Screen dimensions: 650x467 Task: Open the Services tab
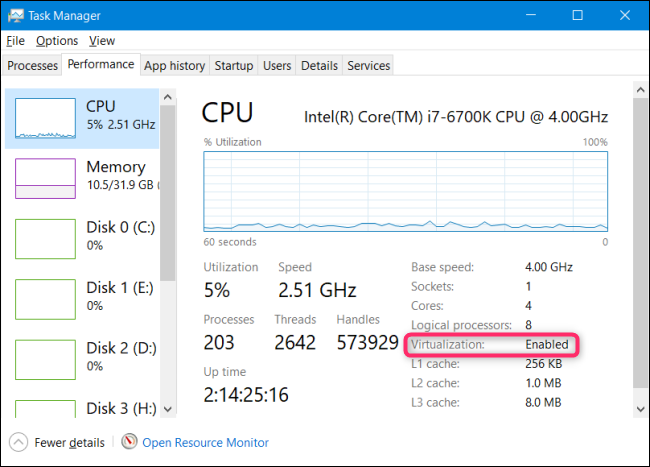(368, 66)
